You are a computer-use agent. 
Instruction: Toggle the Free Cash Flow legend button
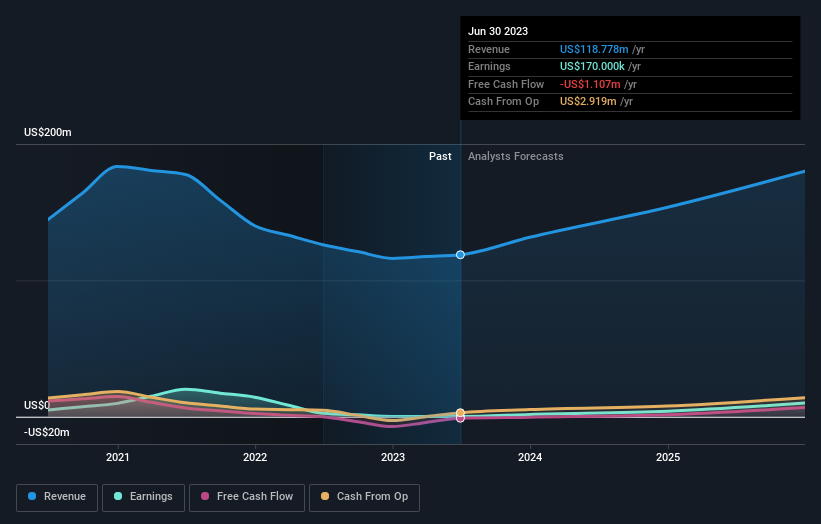point(247,497)
